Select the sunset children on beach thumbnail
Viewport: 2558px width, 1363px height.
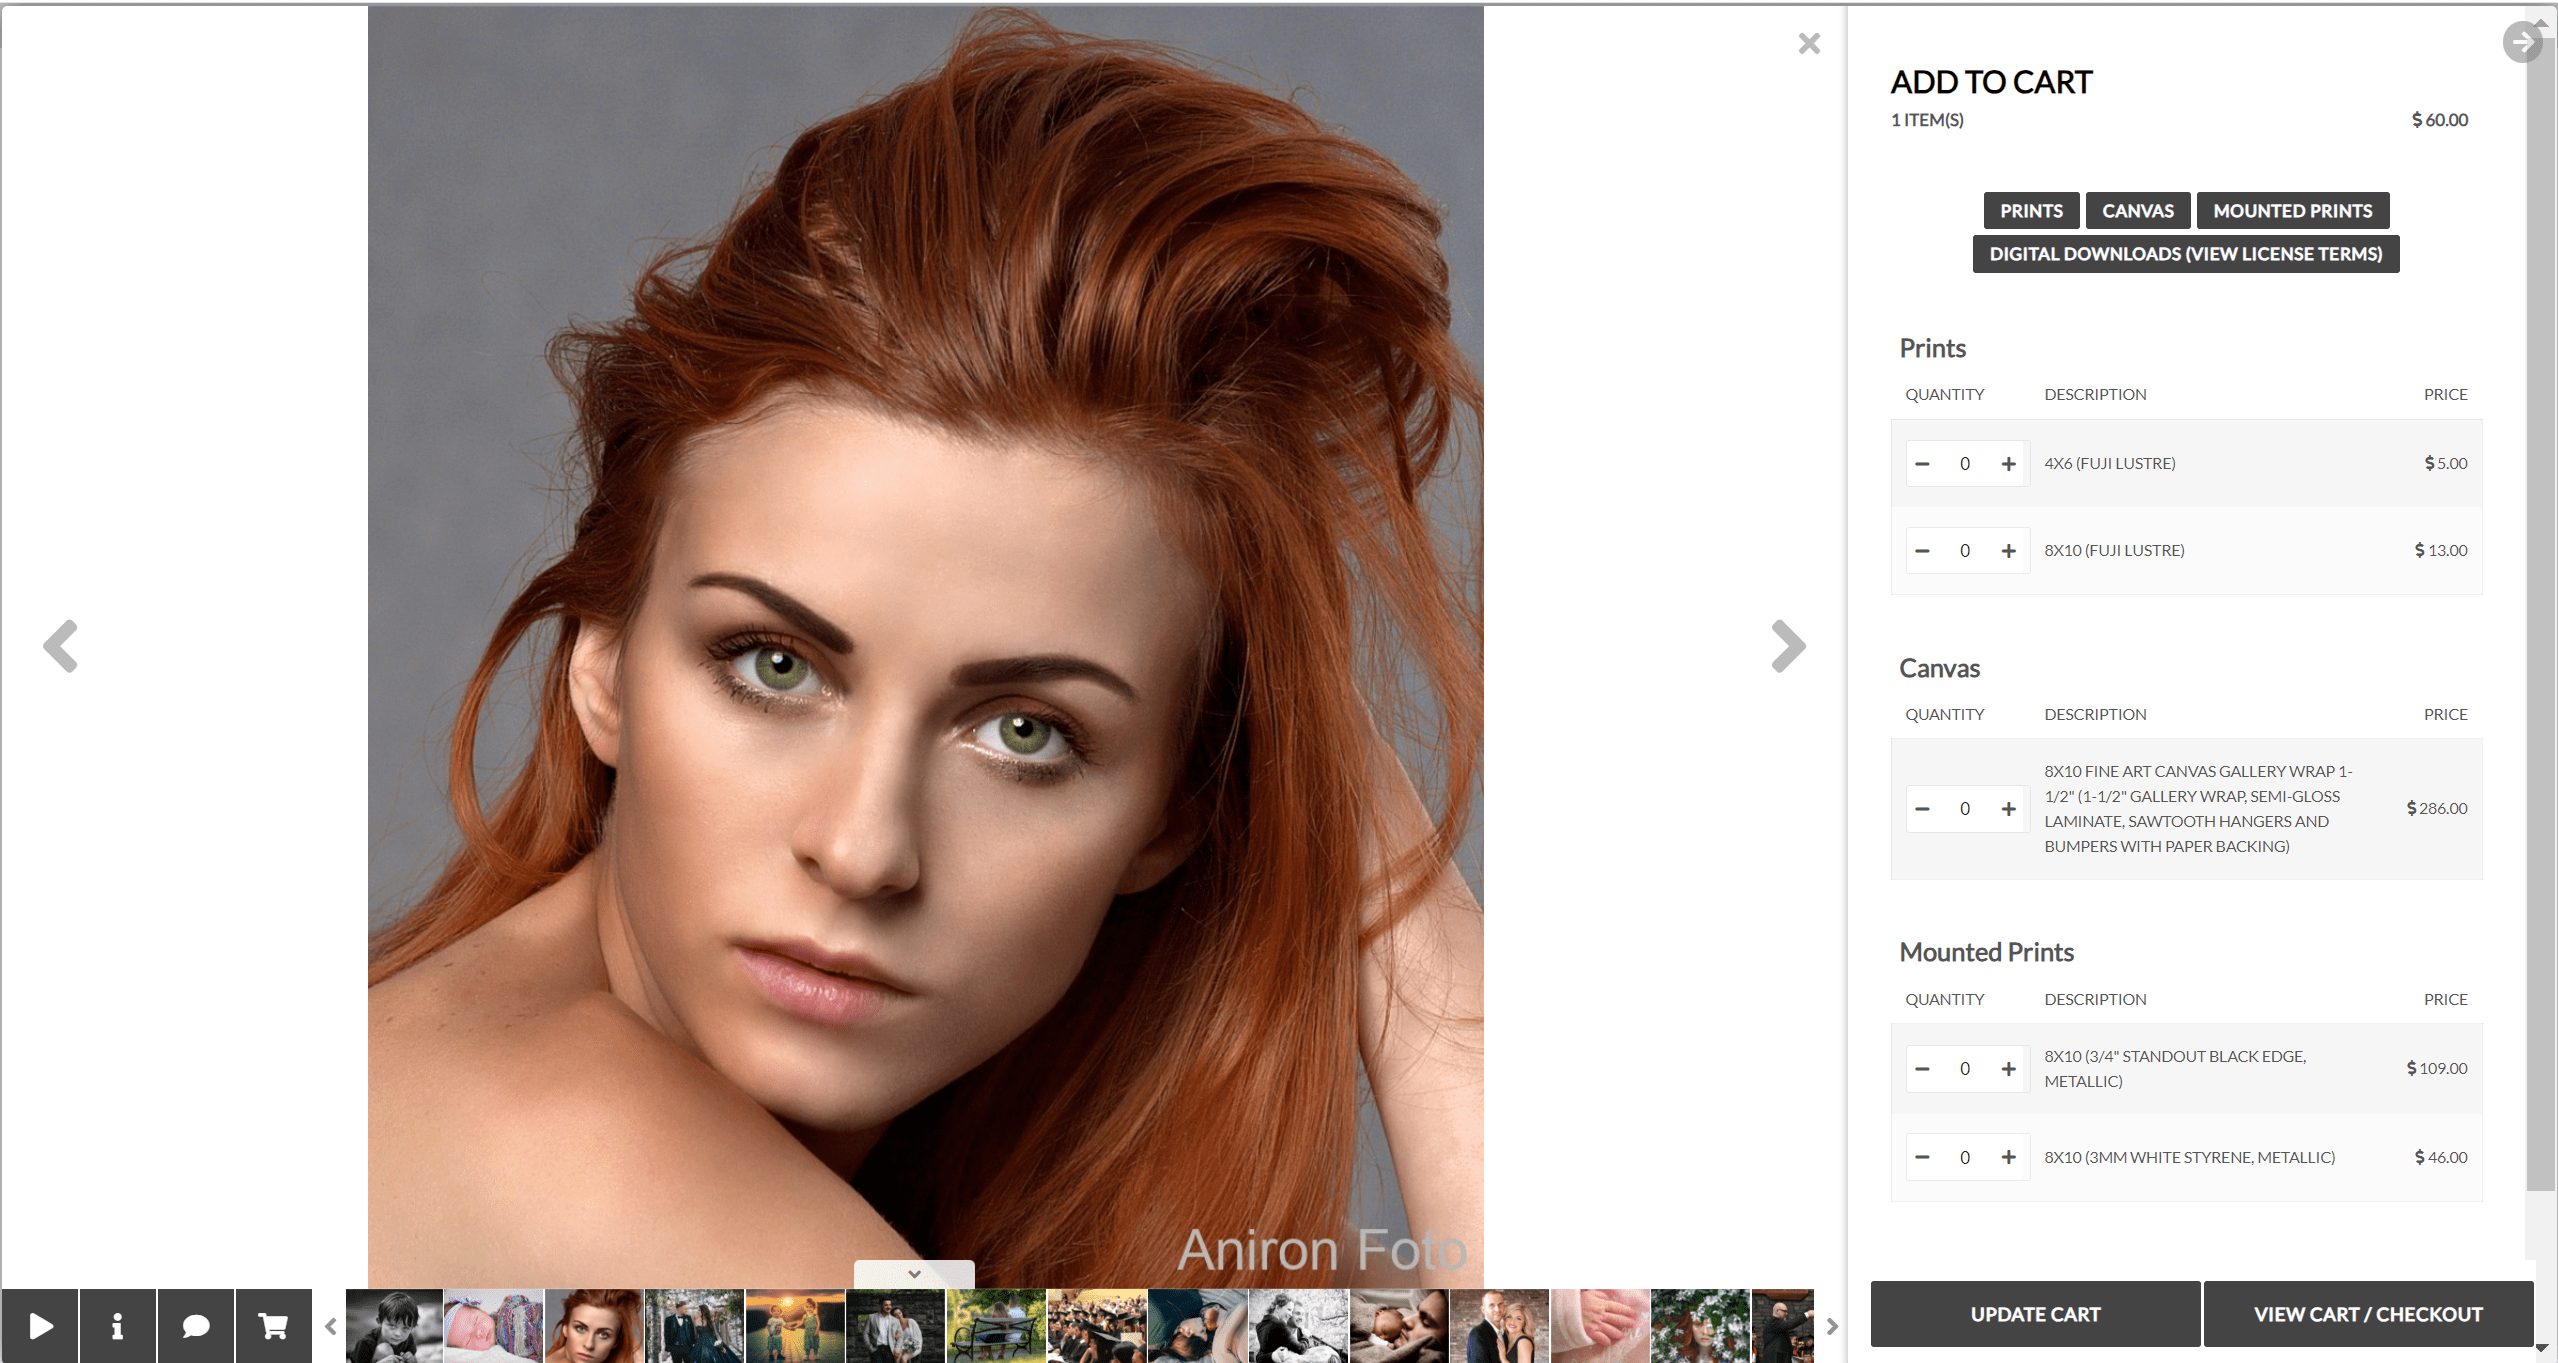[795, 1326]
